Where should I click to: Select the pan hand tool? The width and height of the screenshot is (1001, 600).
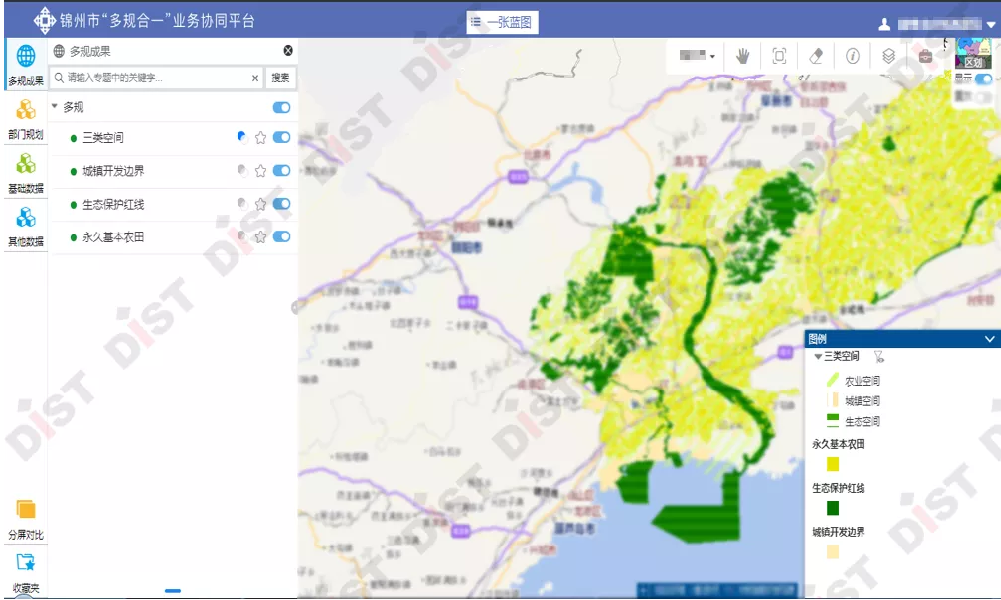742,57
